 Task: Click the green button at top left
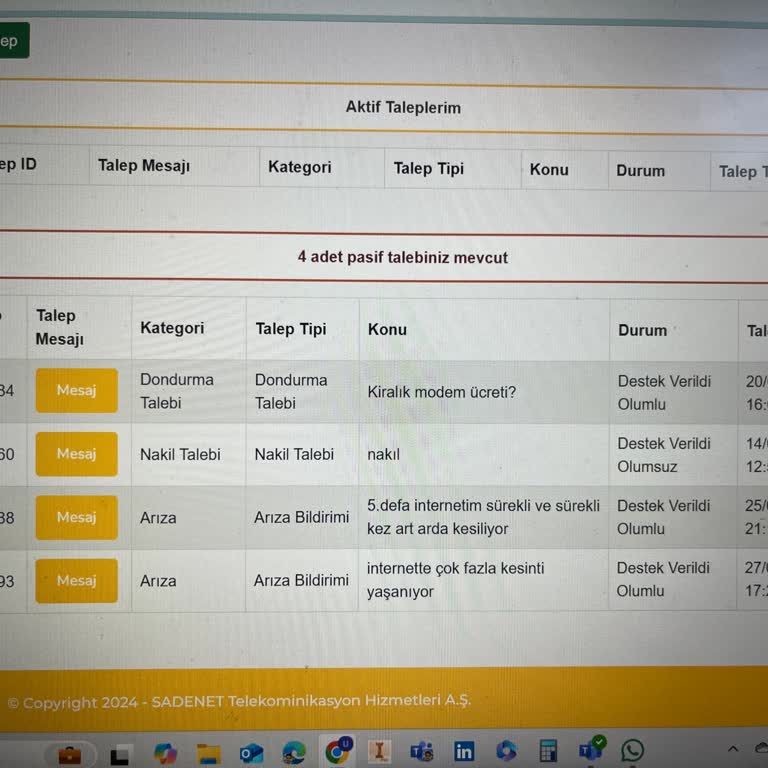click(14, 41)
